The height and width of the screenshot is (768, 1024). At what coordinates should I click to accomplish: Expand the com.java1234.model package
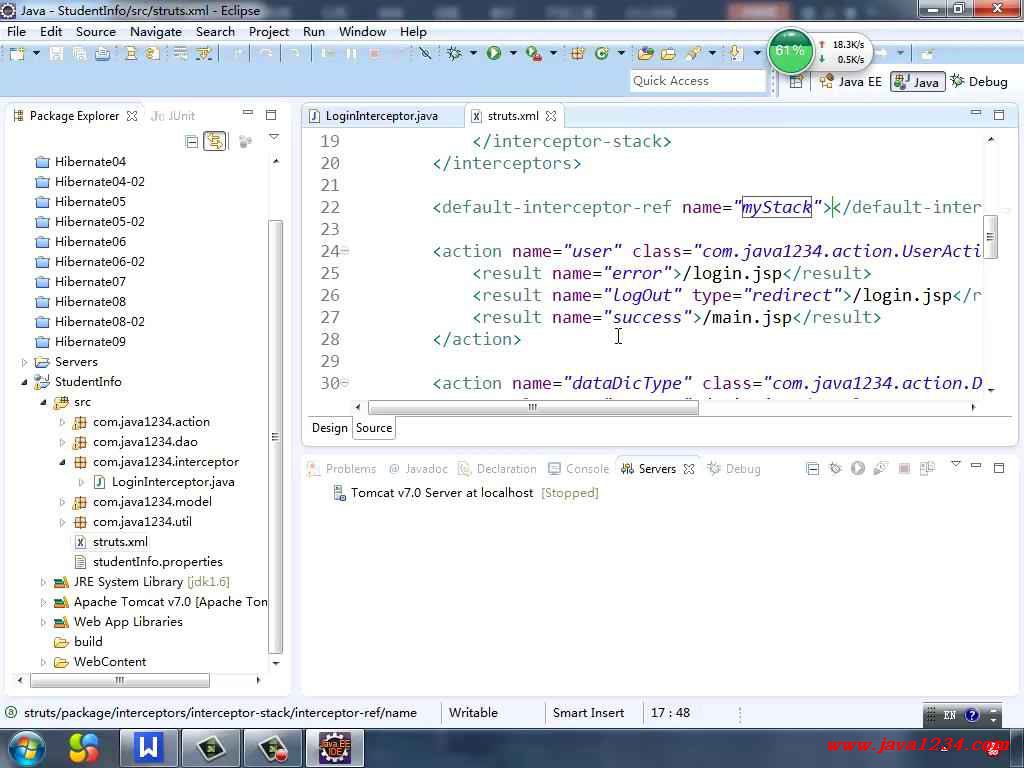pyautogui.click(x=62, y=502)
